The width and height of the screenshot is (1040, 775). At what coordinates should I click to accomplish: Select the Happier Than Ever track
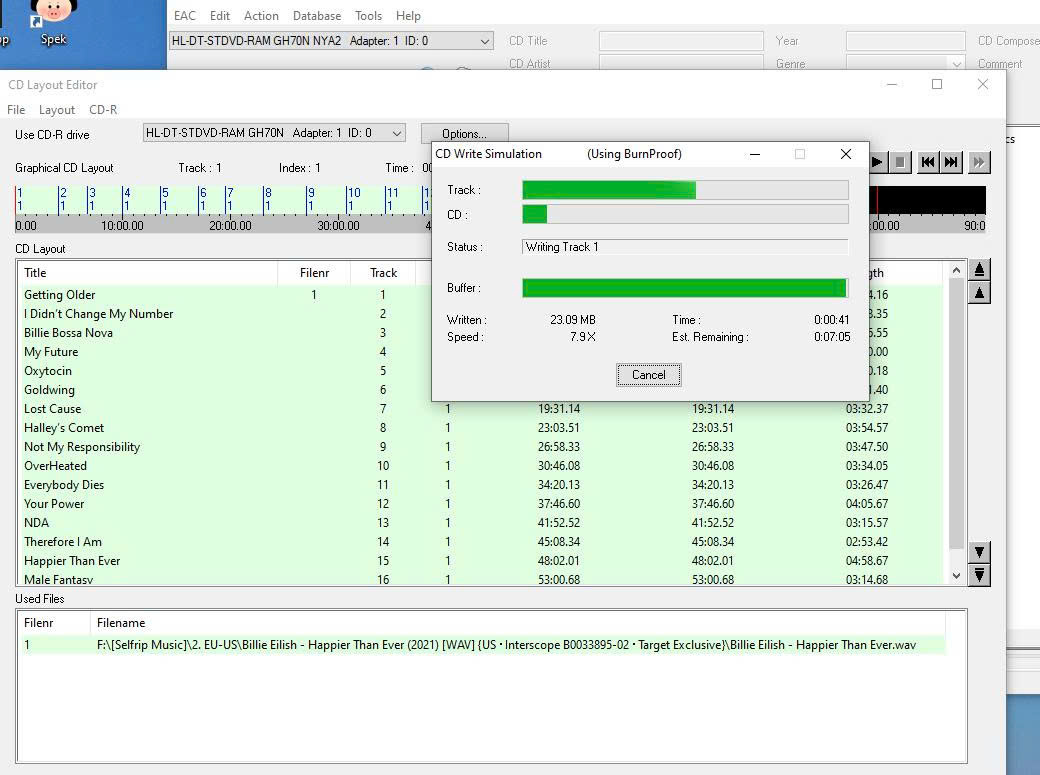[x=482, y=561]
